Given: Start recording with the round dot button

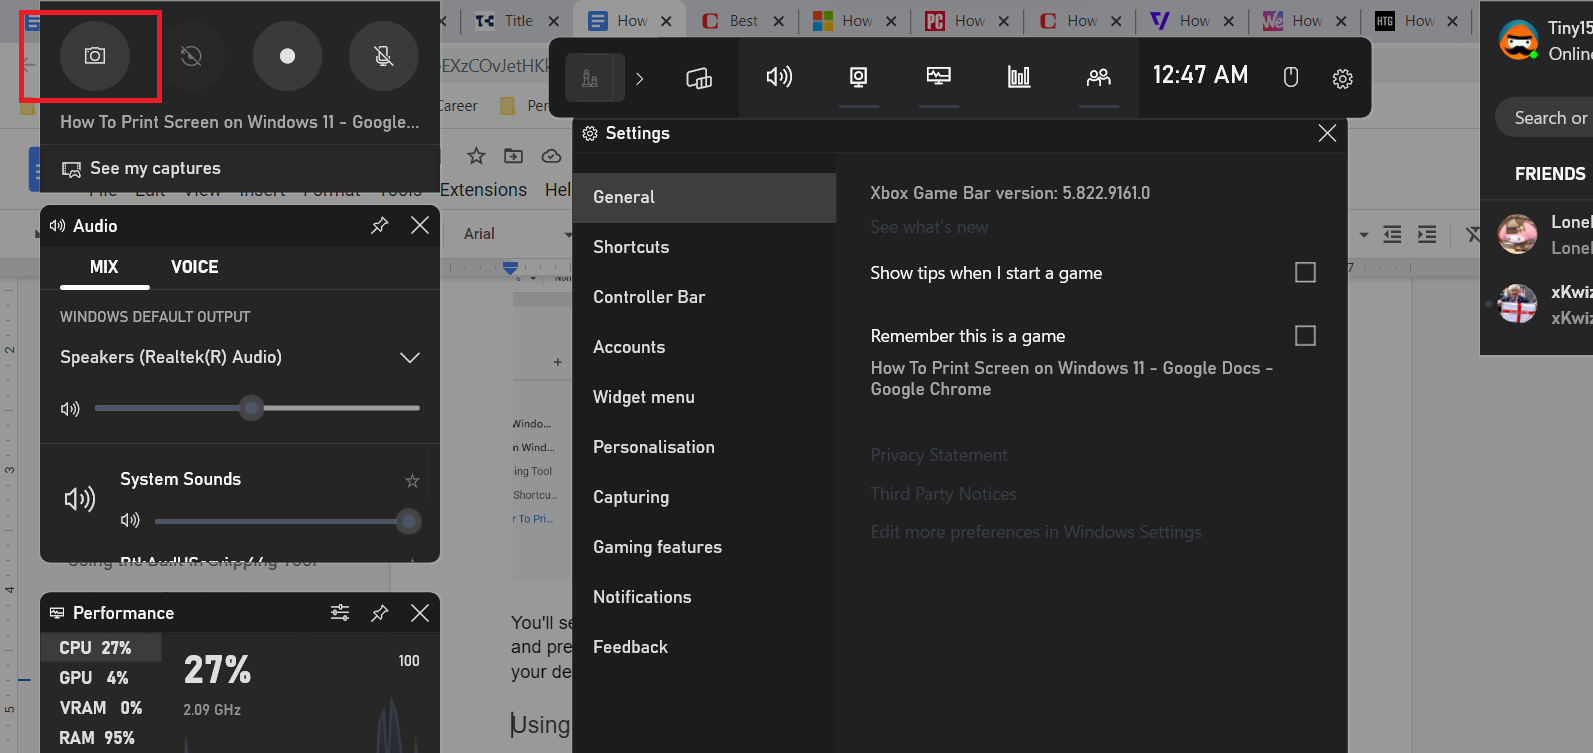Looking at the screenshot, I should click(x=287, y=56).
